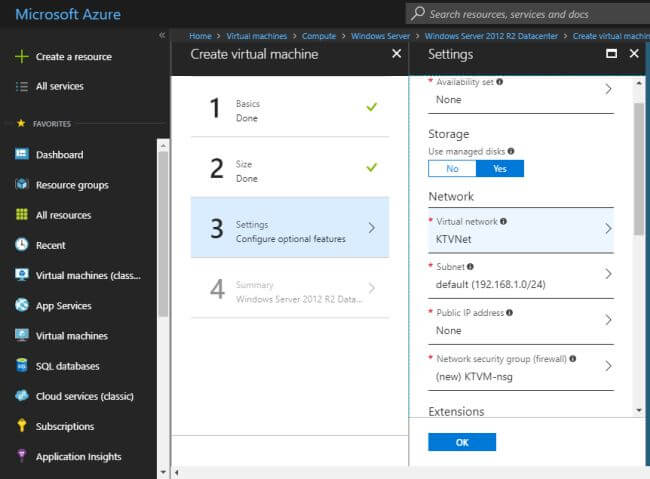Viewport: 650px width, 479px height.
Task: Click the All resources grid icon
Action: [21, 215]
